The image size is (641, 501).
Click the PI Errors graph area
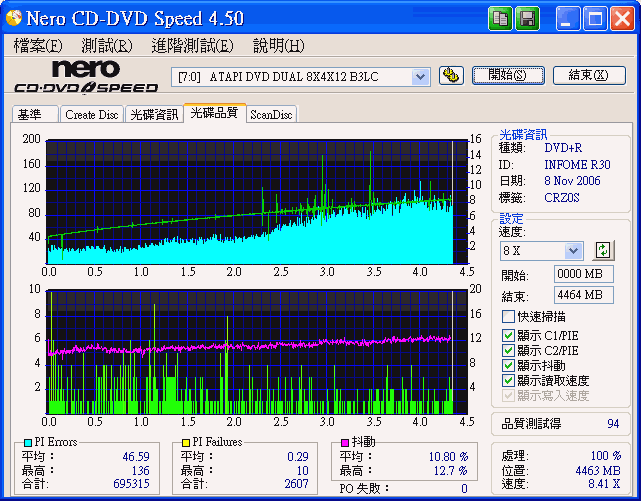click(x=257, y=202)
